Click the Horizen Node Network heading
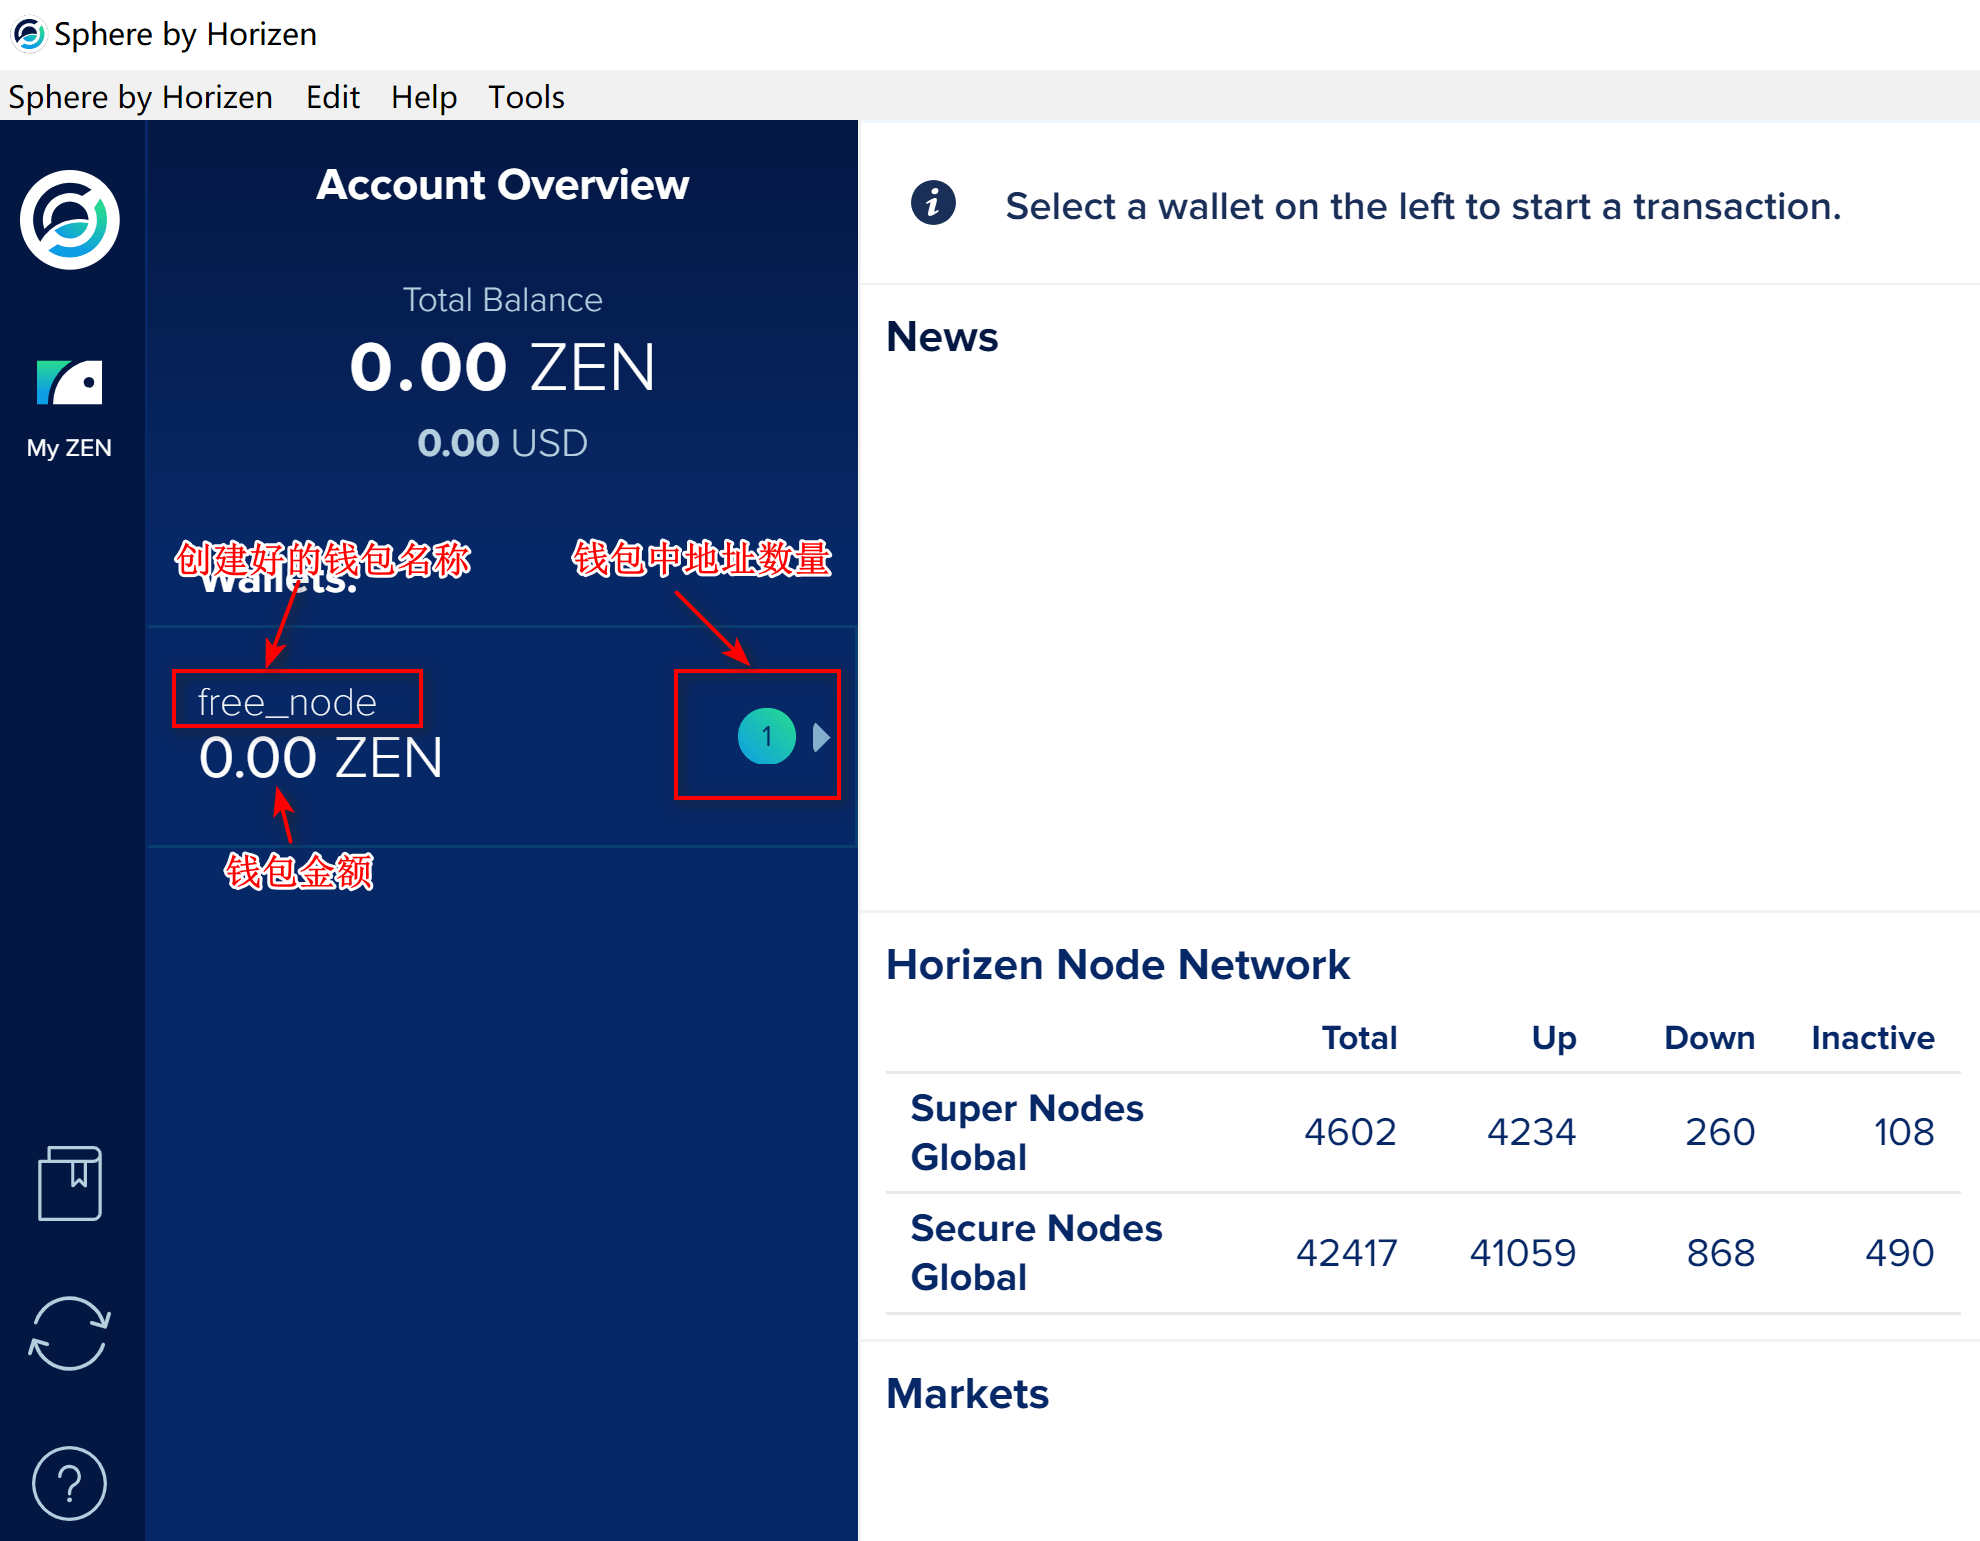This screenshot has width=1980, height=1541. tap(1118, 965)
